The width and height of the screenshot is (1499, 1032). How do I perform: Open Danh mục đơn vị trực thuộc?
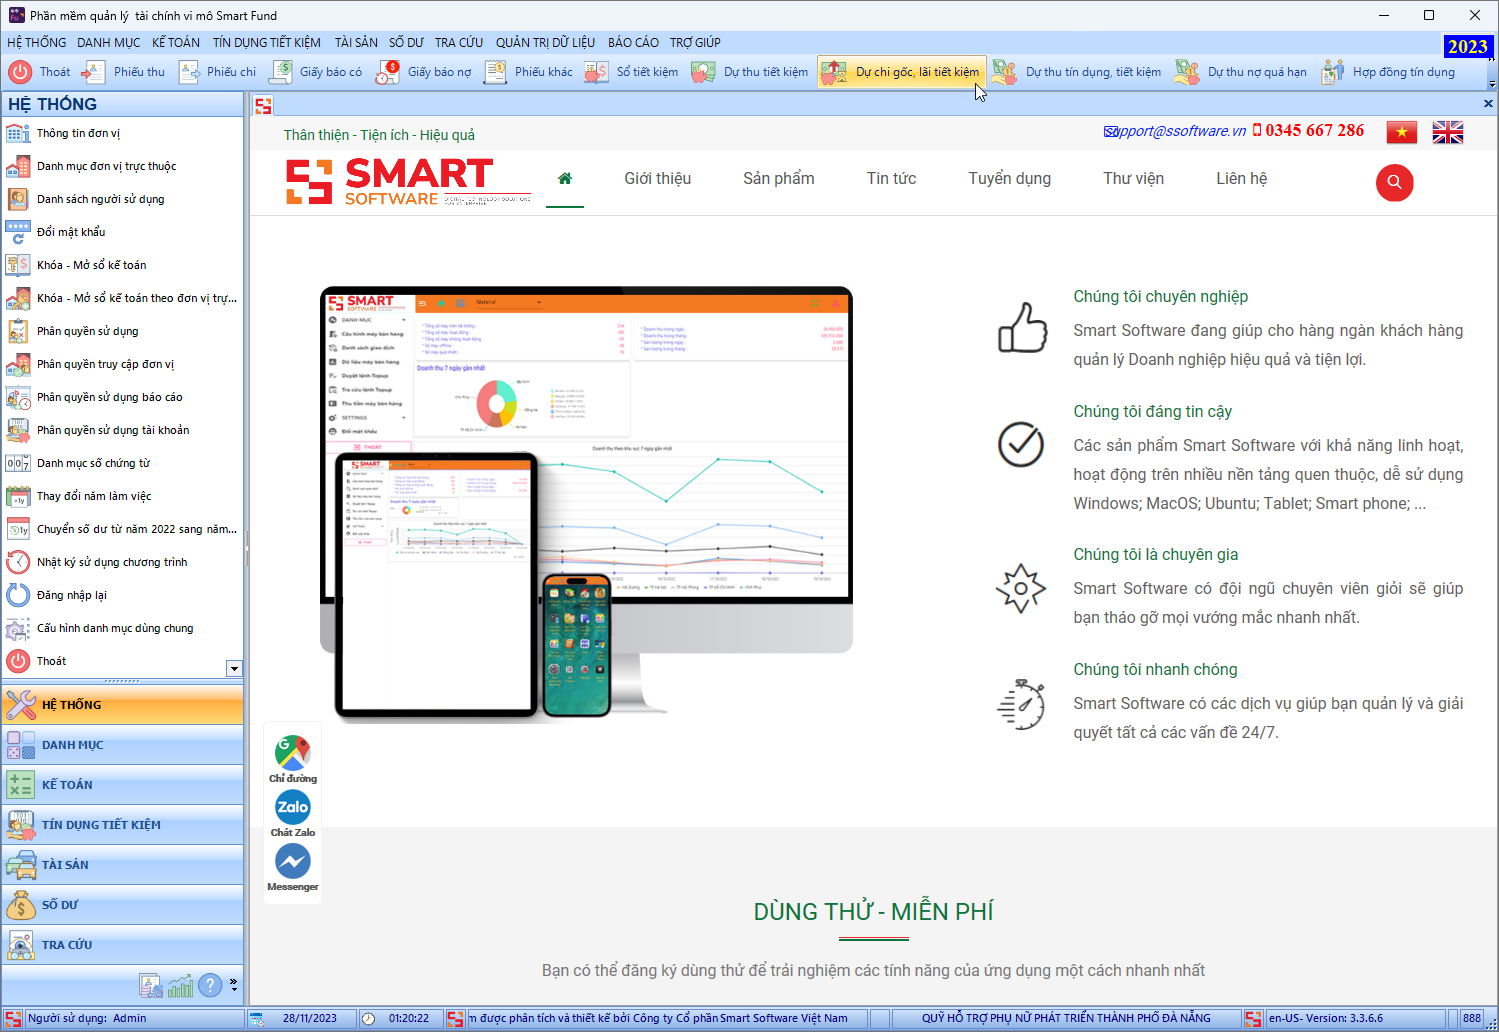click(122, 166)
